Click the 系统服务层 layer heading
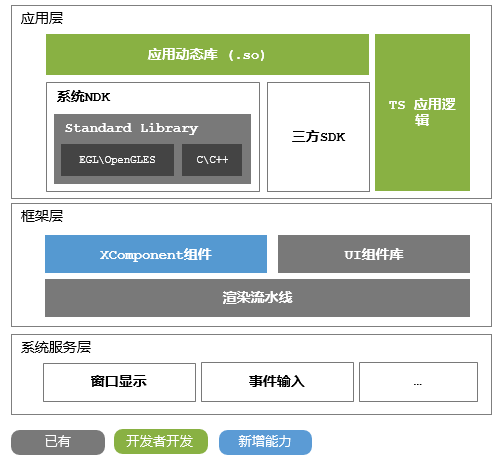 click(56, 347)
